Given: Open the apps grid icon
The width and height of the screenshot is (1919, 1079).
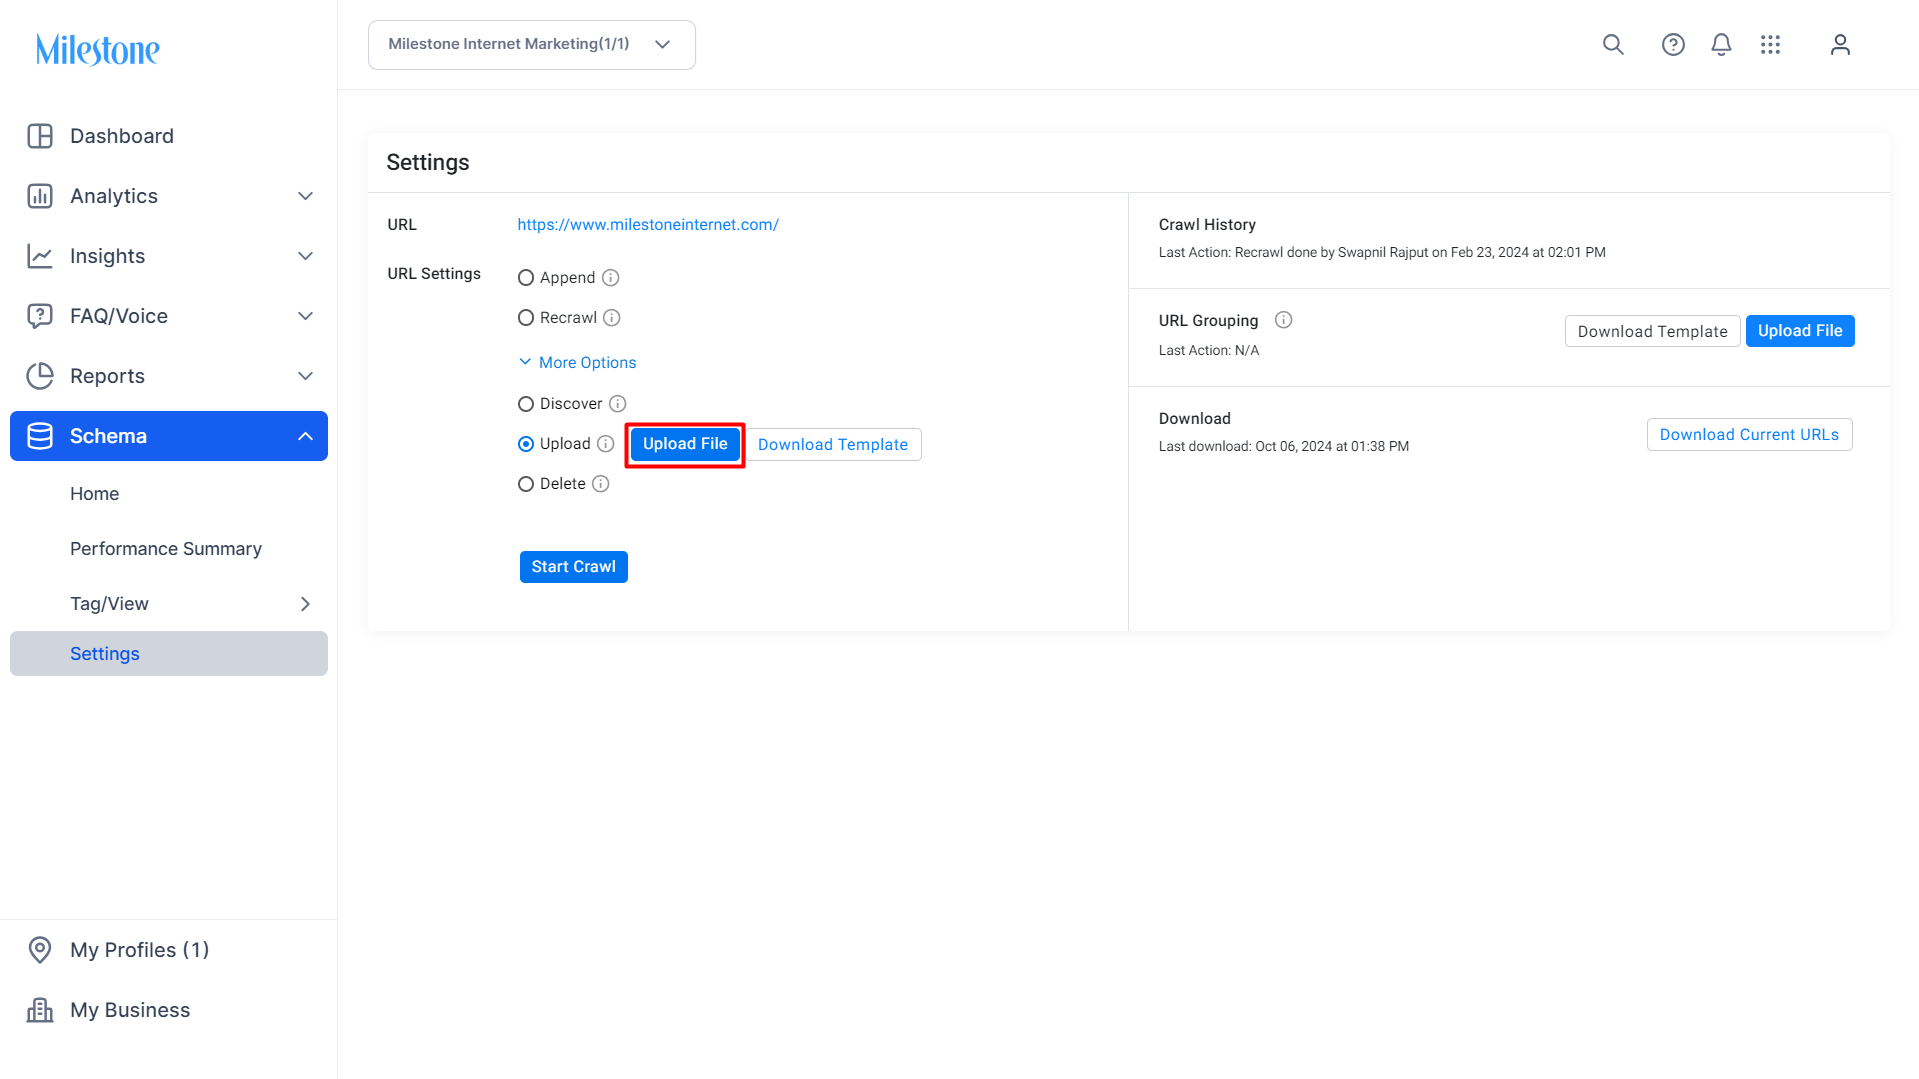Looking at the screenshot, I should pyautogui.click(x=1771, y=45).
